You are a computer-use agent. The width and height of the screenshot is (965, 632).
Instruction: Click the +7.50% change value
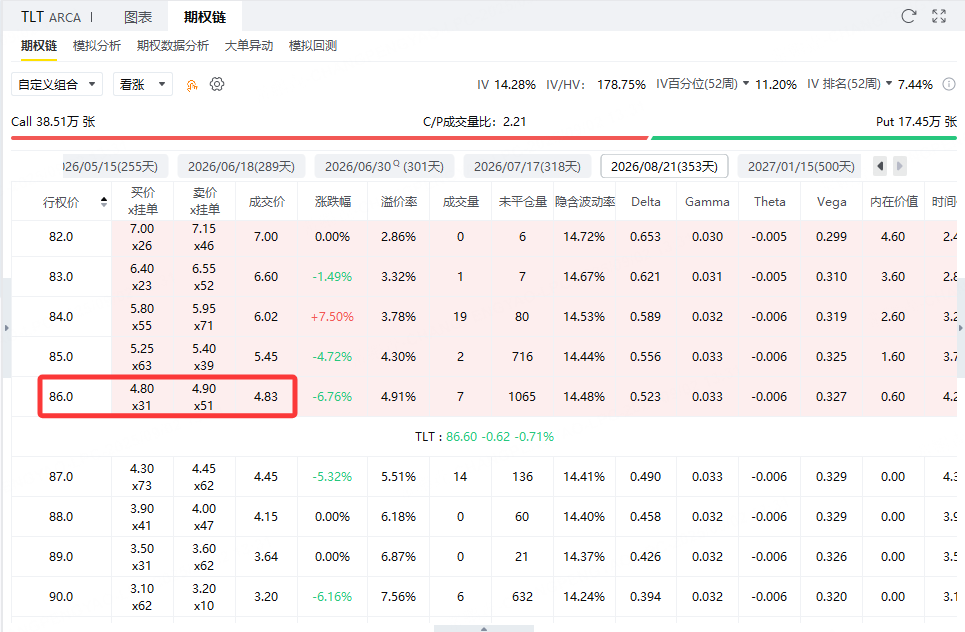(332, 317)
